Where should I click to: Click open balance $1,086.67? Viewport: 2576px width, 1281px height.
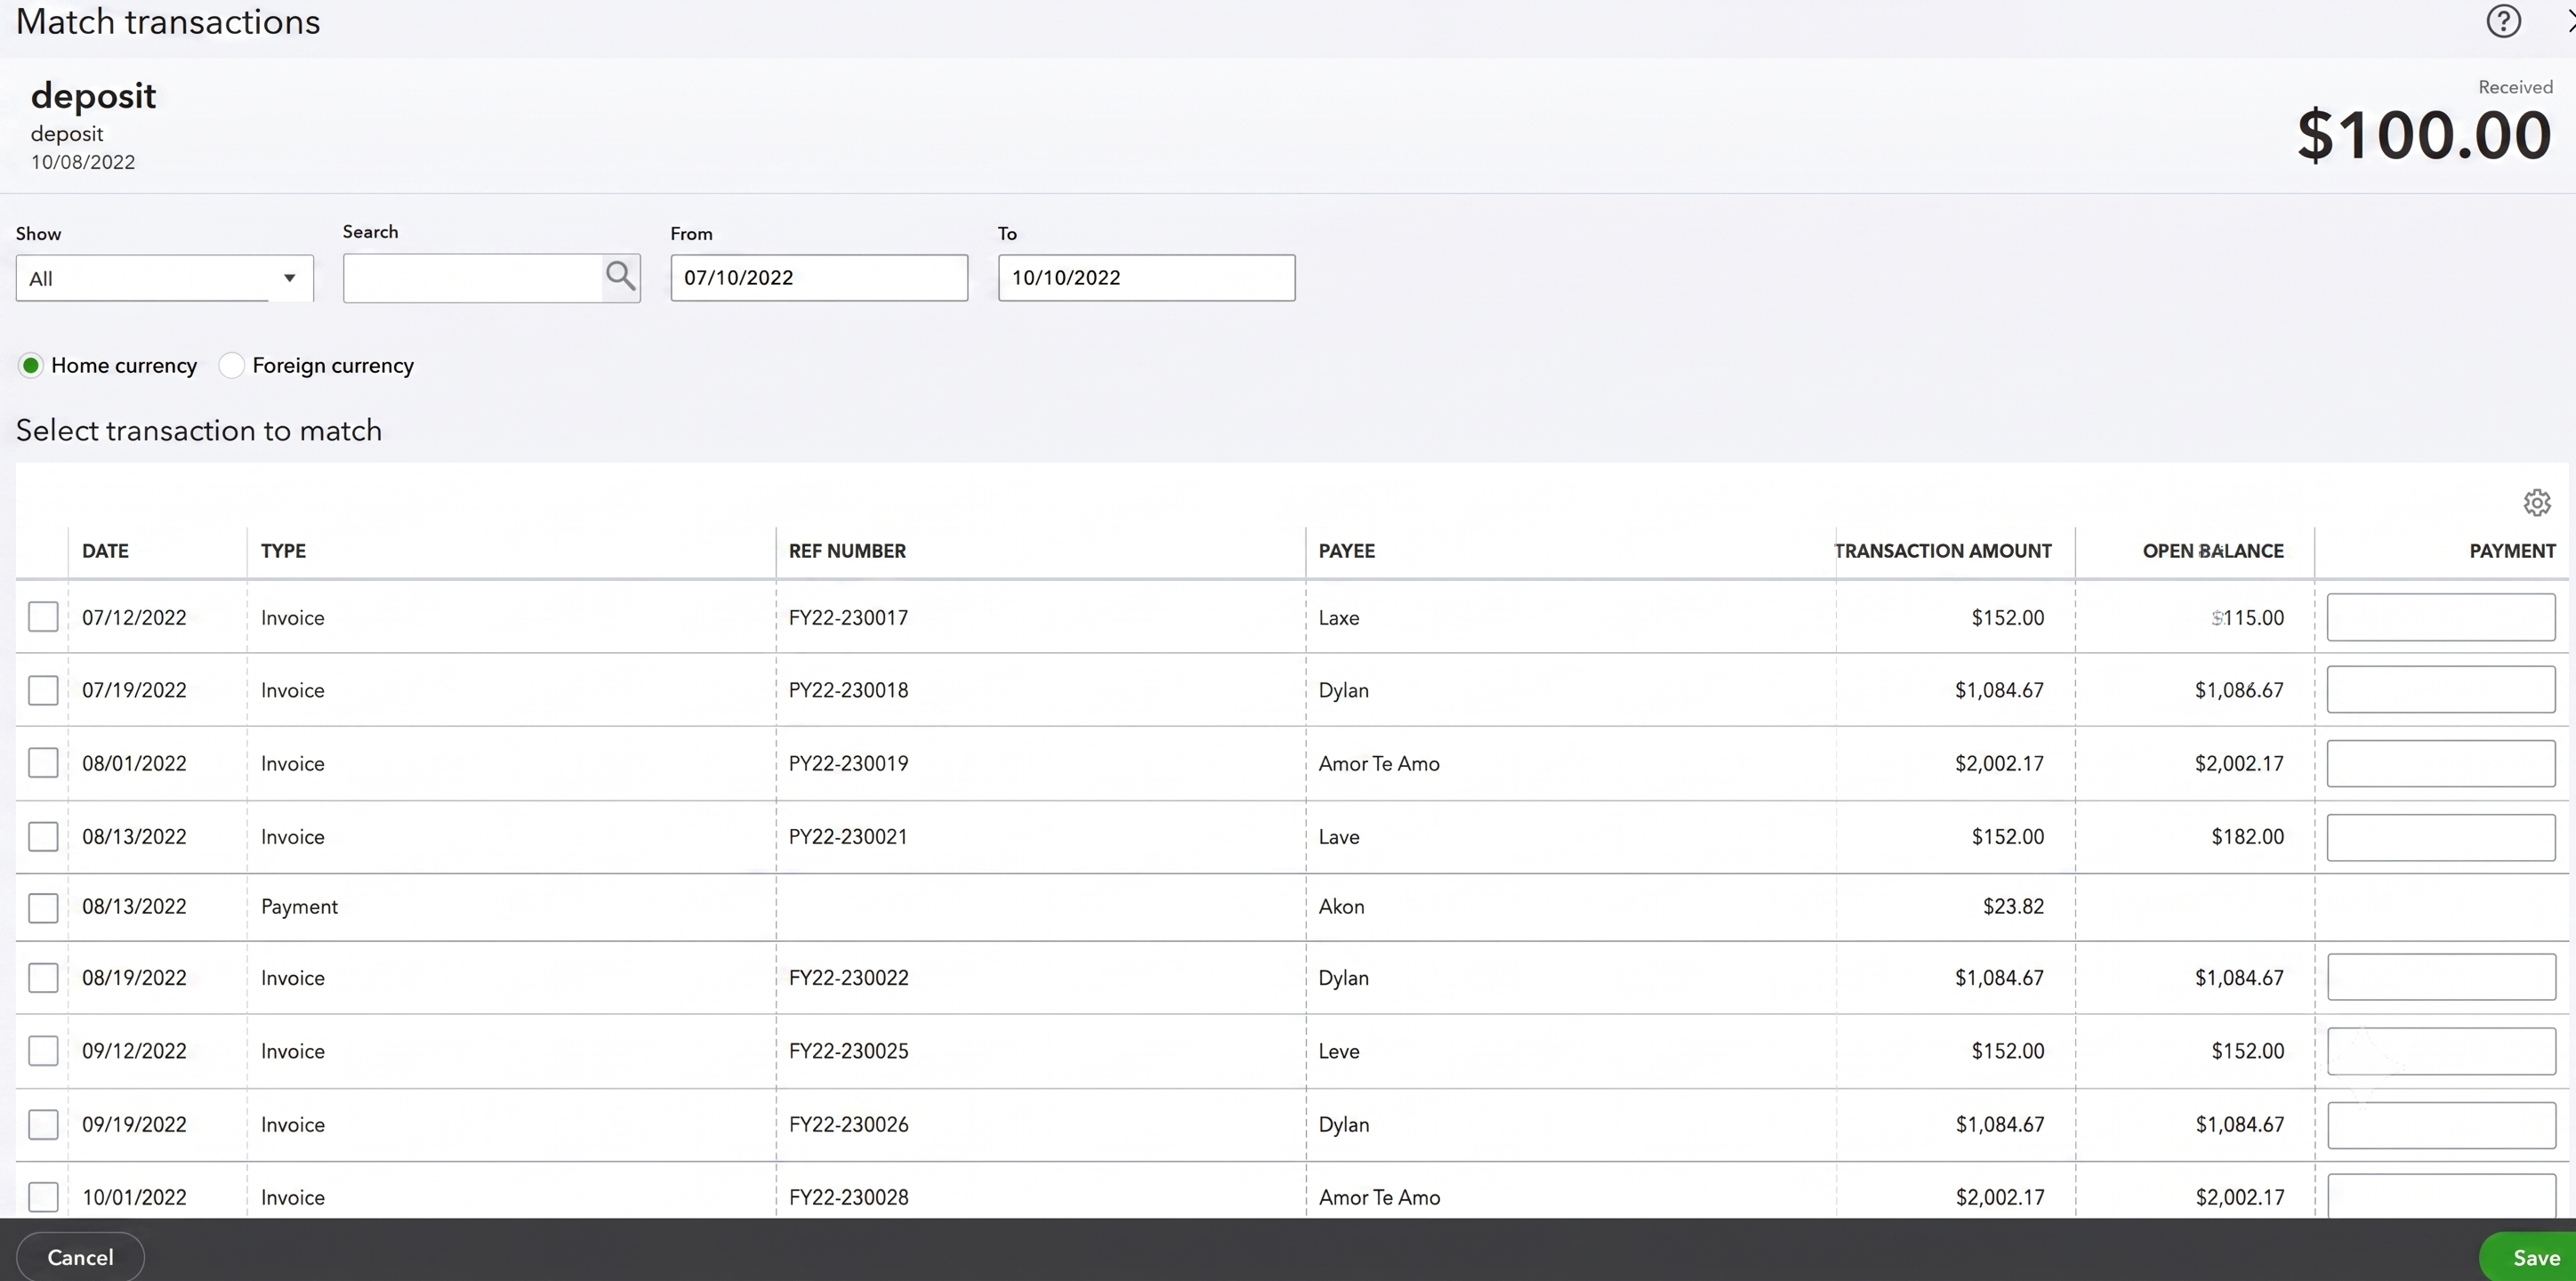(x=2239, y=691)
